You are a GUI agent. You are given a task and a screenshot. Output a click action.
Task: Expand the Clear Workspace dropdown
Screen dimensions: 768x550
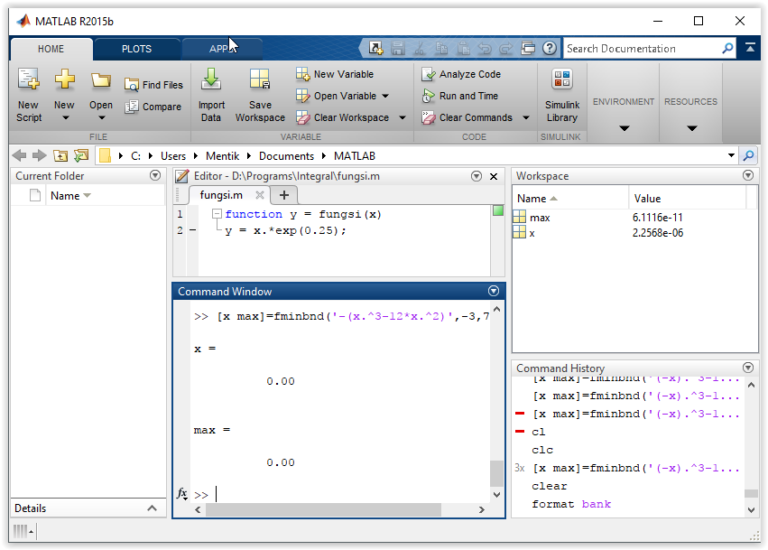click(x=402, y=118)
